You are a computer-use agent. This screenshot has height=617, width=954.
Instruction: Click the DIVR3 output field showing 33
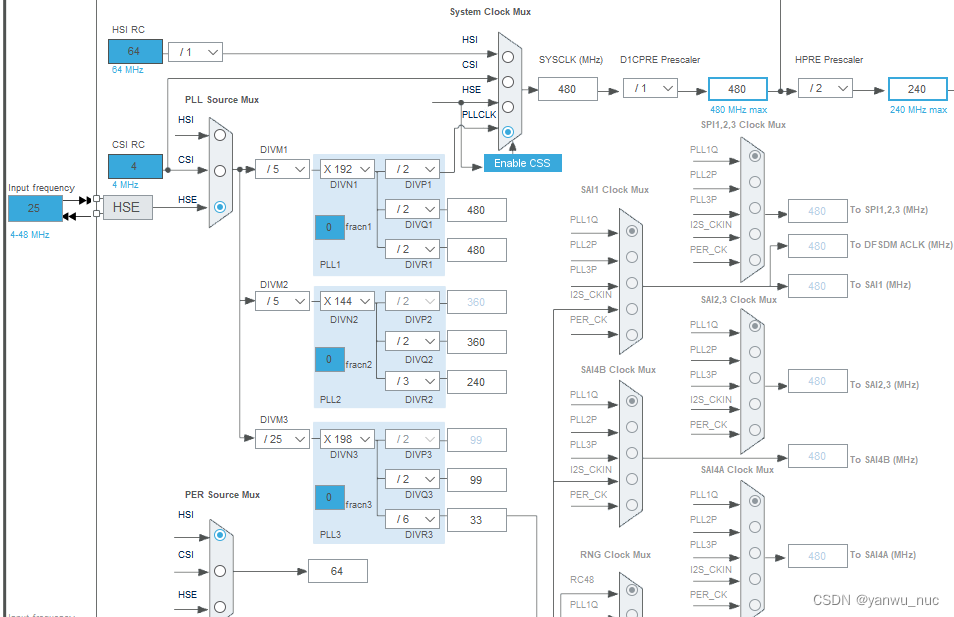tap(477, 520)
